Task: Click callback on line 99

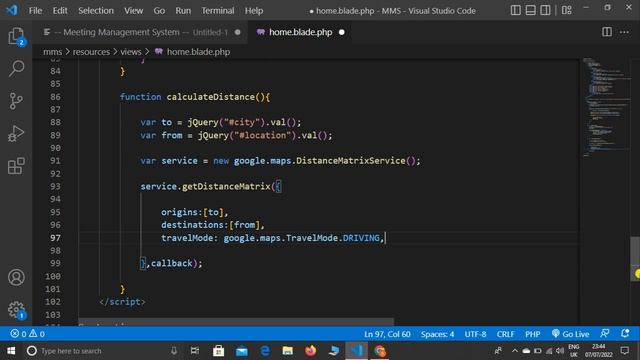Action: pyautogui.click(x=171, y=263)
